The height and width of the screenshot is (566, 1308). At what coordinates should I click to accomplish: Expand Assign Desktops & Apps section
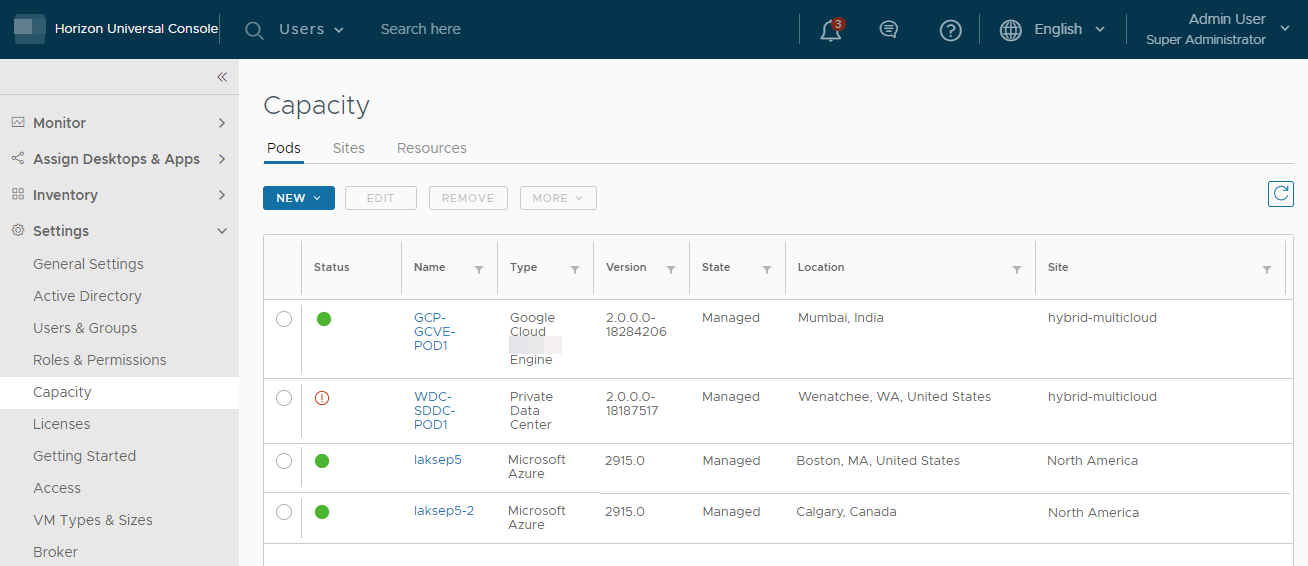click(x=222, y=159)
